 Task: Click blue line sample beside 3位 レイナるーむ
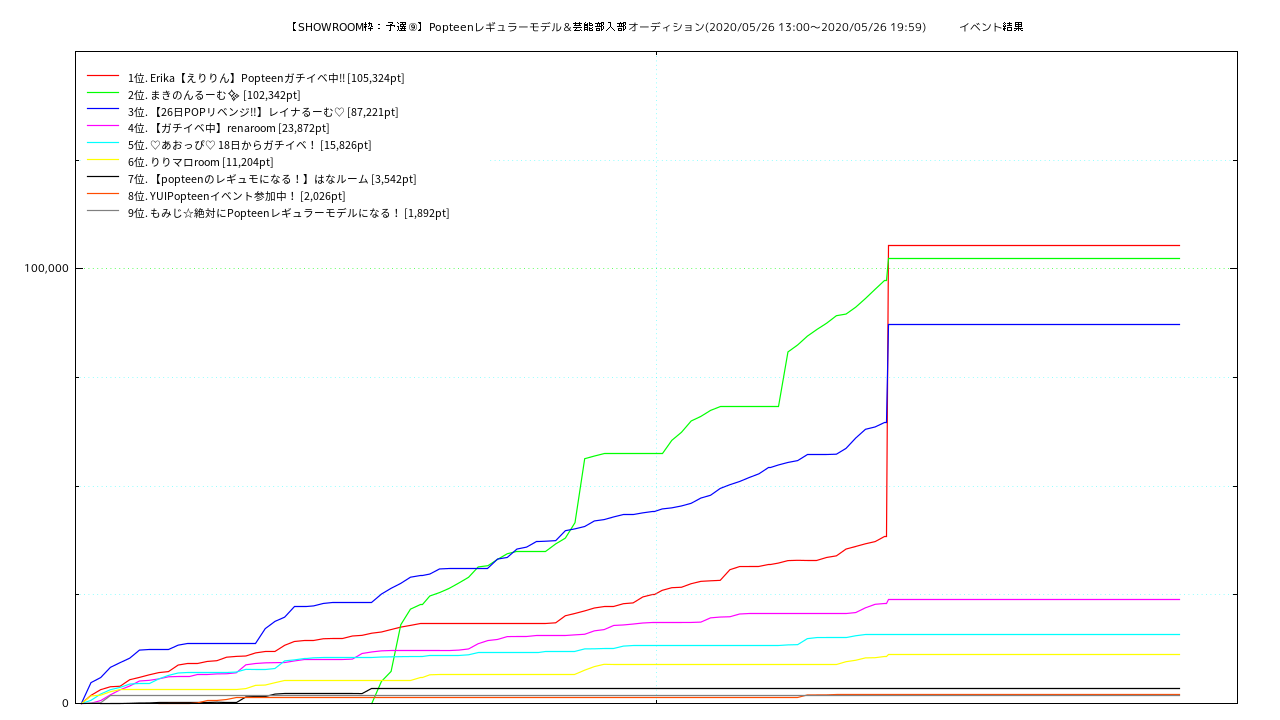point(103,110)
